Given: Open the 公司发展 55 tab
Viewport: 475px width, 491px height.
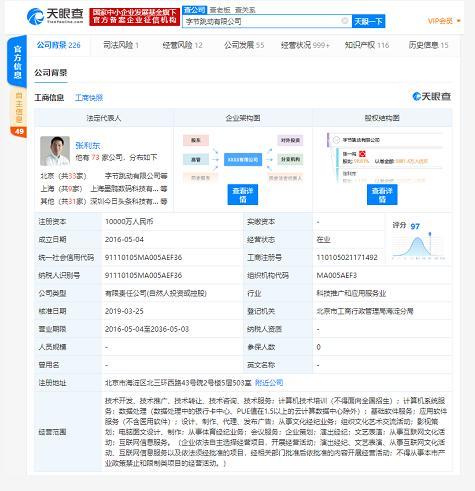Looking at the screenshot, I should click(244, 45).
